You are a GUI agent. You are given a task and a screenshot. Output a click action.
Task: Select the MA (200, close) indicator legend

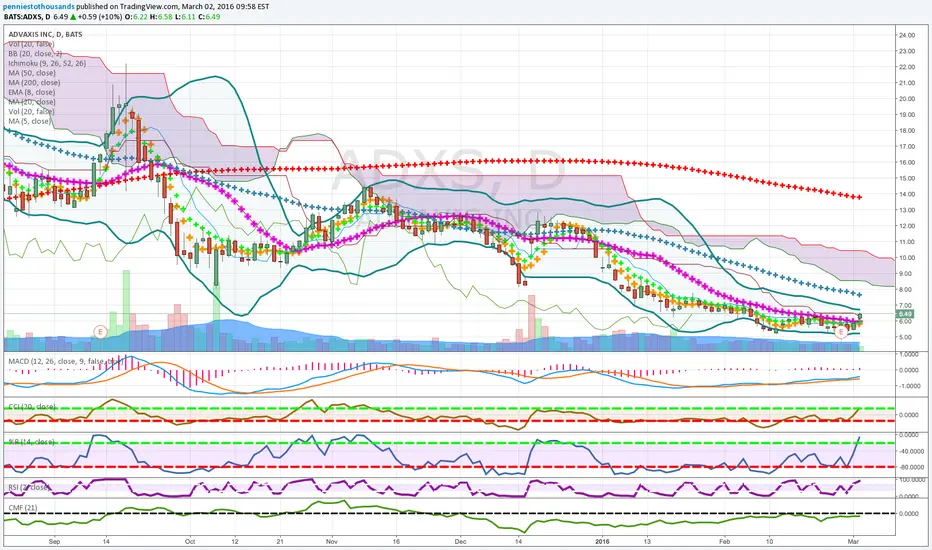tap(34, 83)
